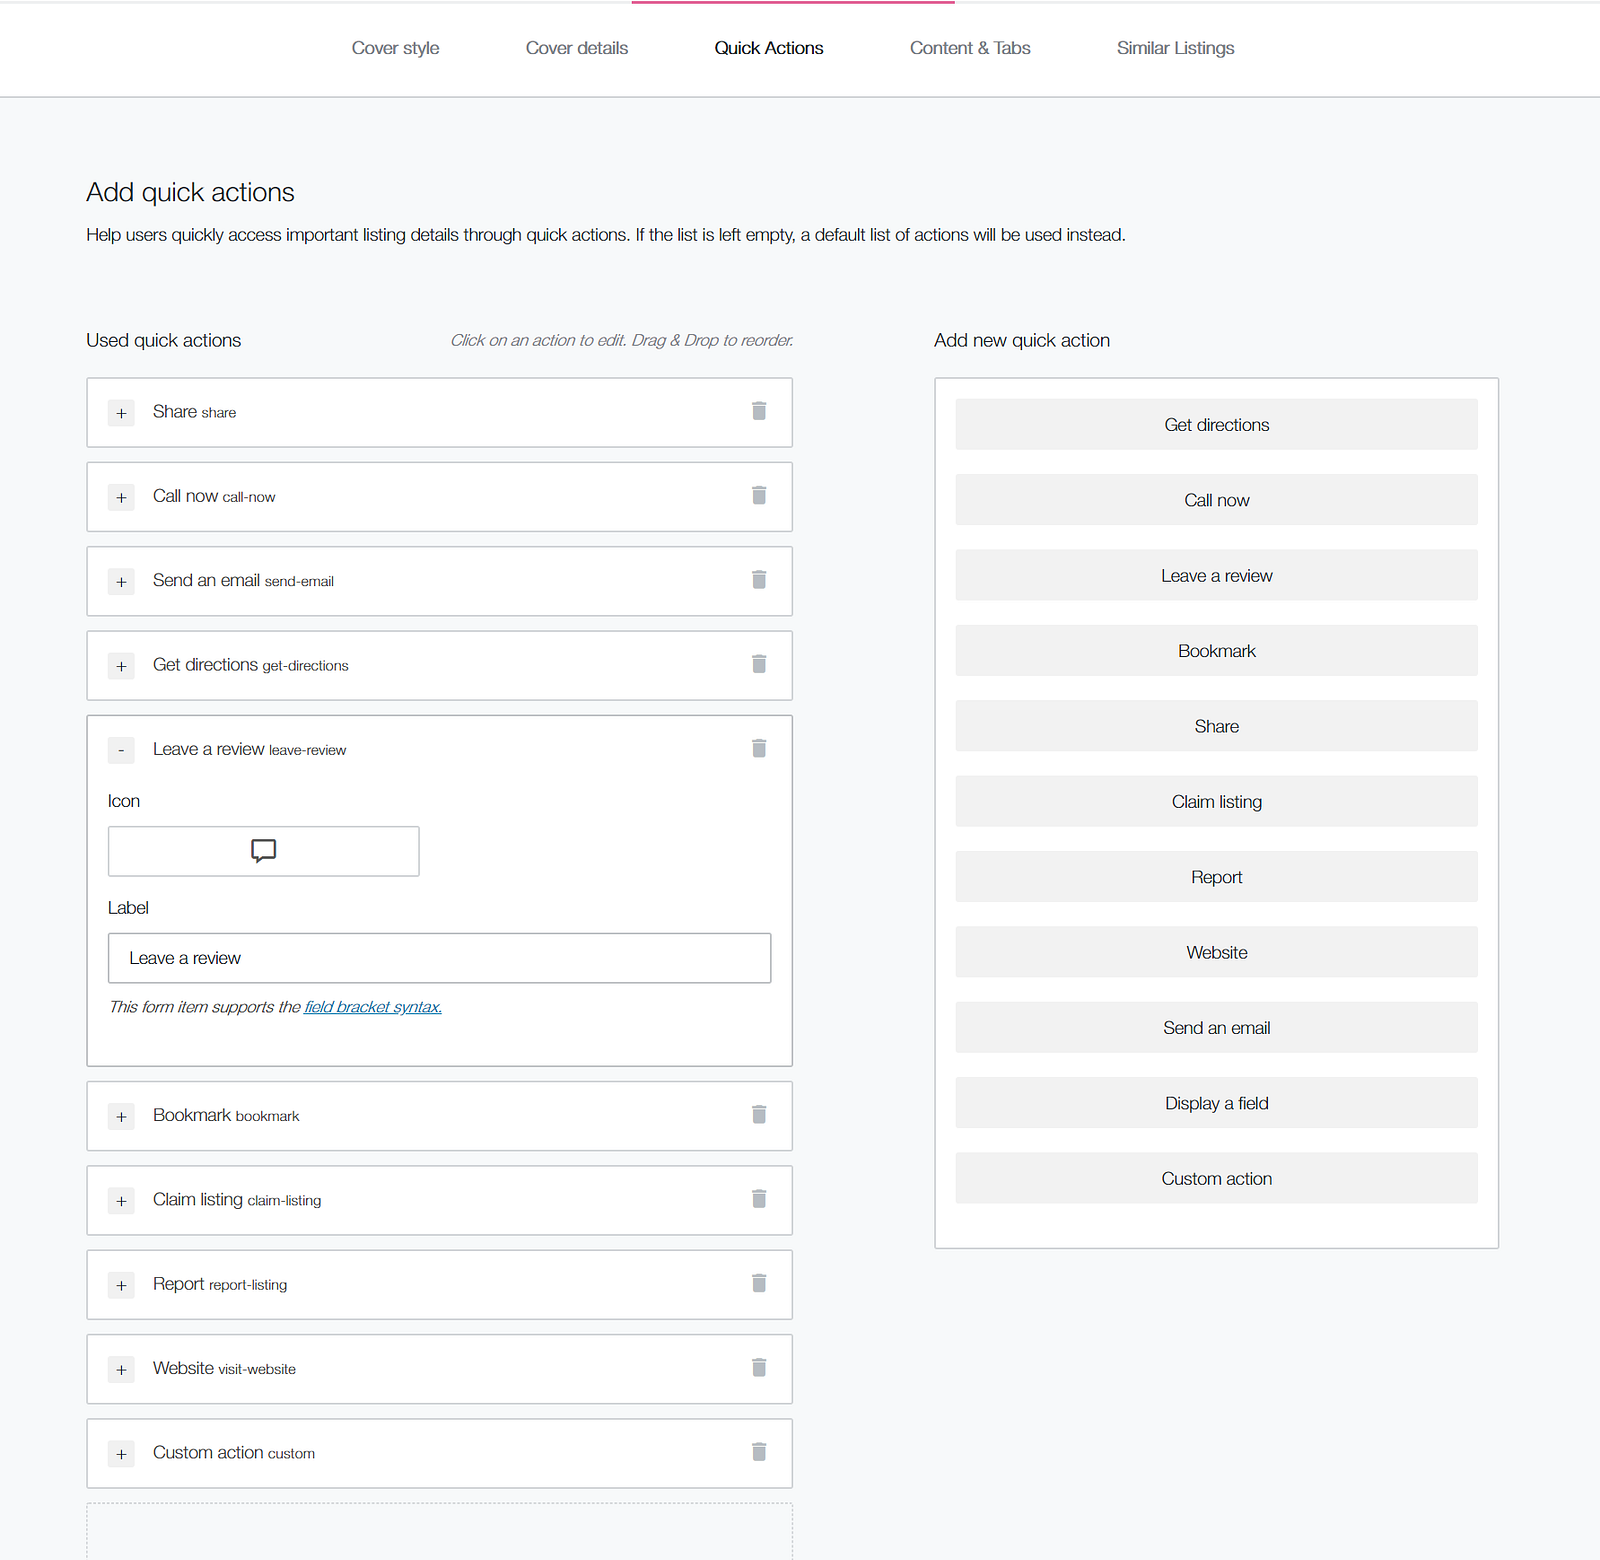Go to Similar Listings tab

[x=1175, y=48]
